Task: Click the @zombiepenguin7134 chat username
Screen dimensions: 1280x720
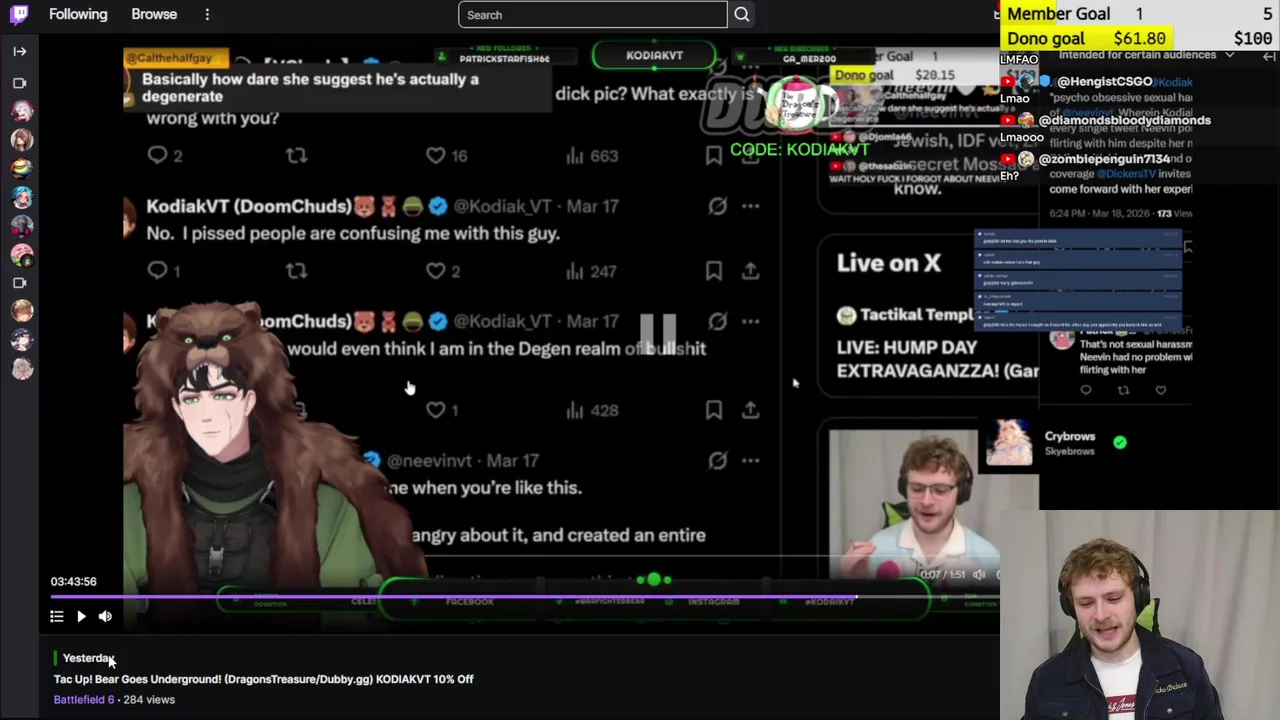Action: (x=1104, y=159)
